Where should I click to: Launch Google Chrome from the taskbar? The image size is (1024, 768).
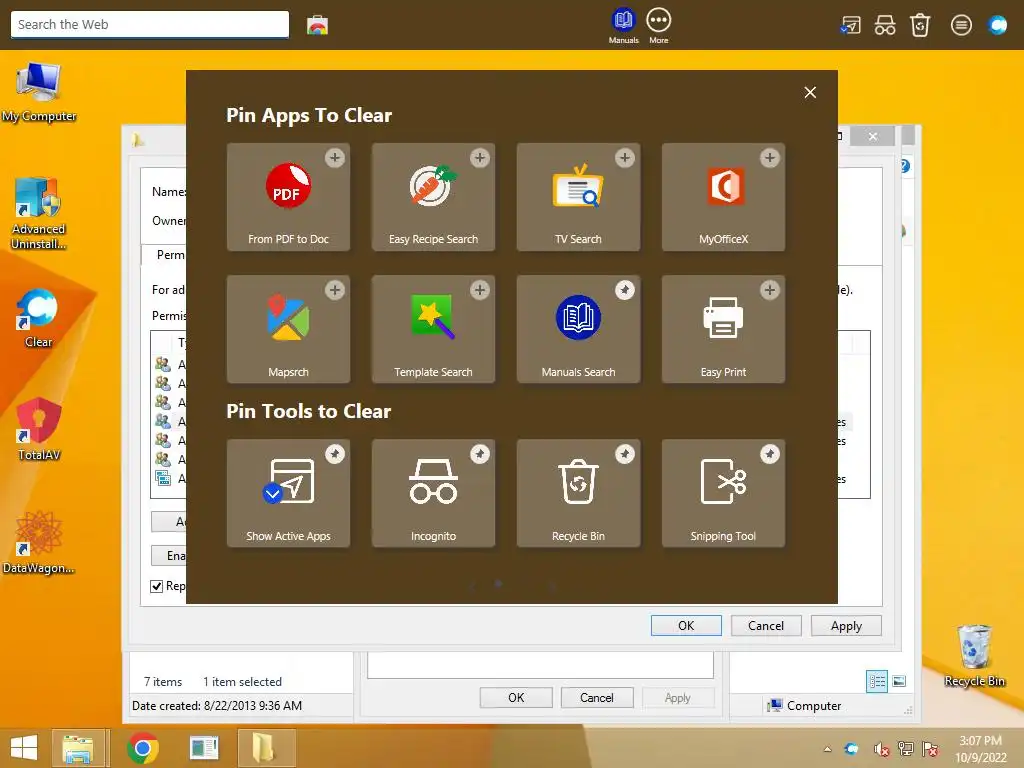coord(142,748)
